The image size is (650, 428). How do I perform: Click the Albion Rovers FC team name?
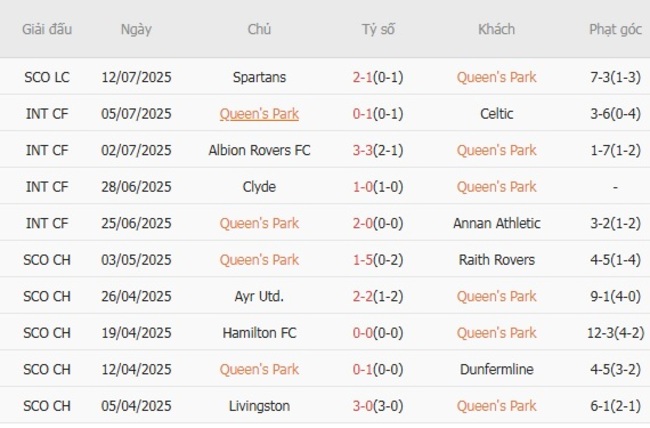pos(259,150)
